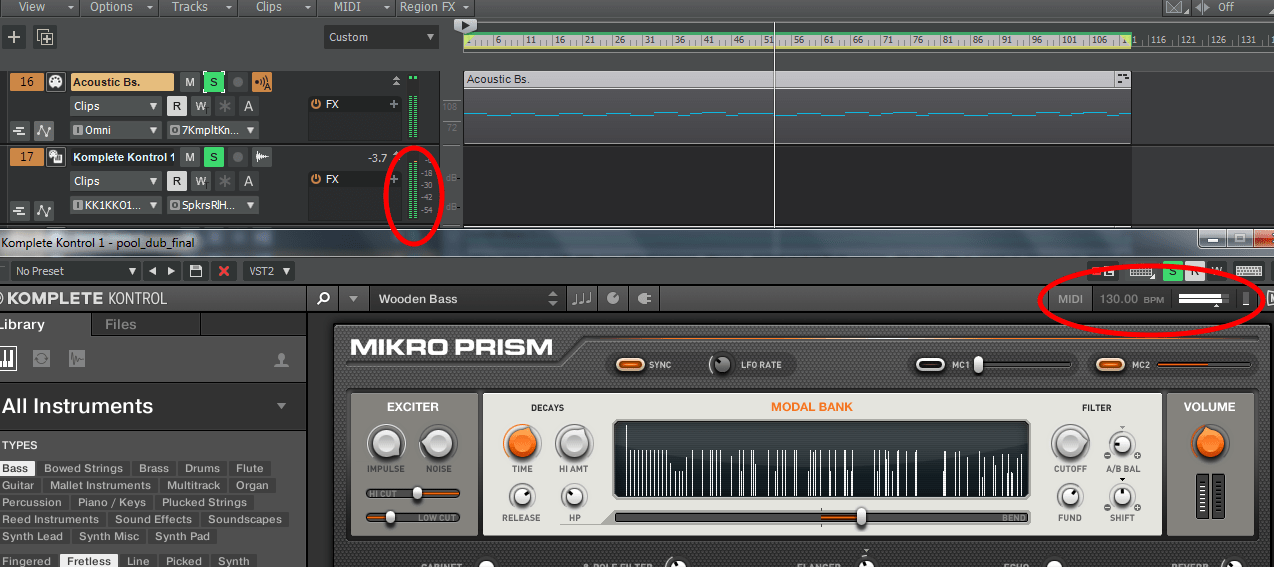Toggle solo on Komplete Kontrol 1 track
This screenshot has width=1274, height=567.
pyautogui.click(x=213, y=157)
